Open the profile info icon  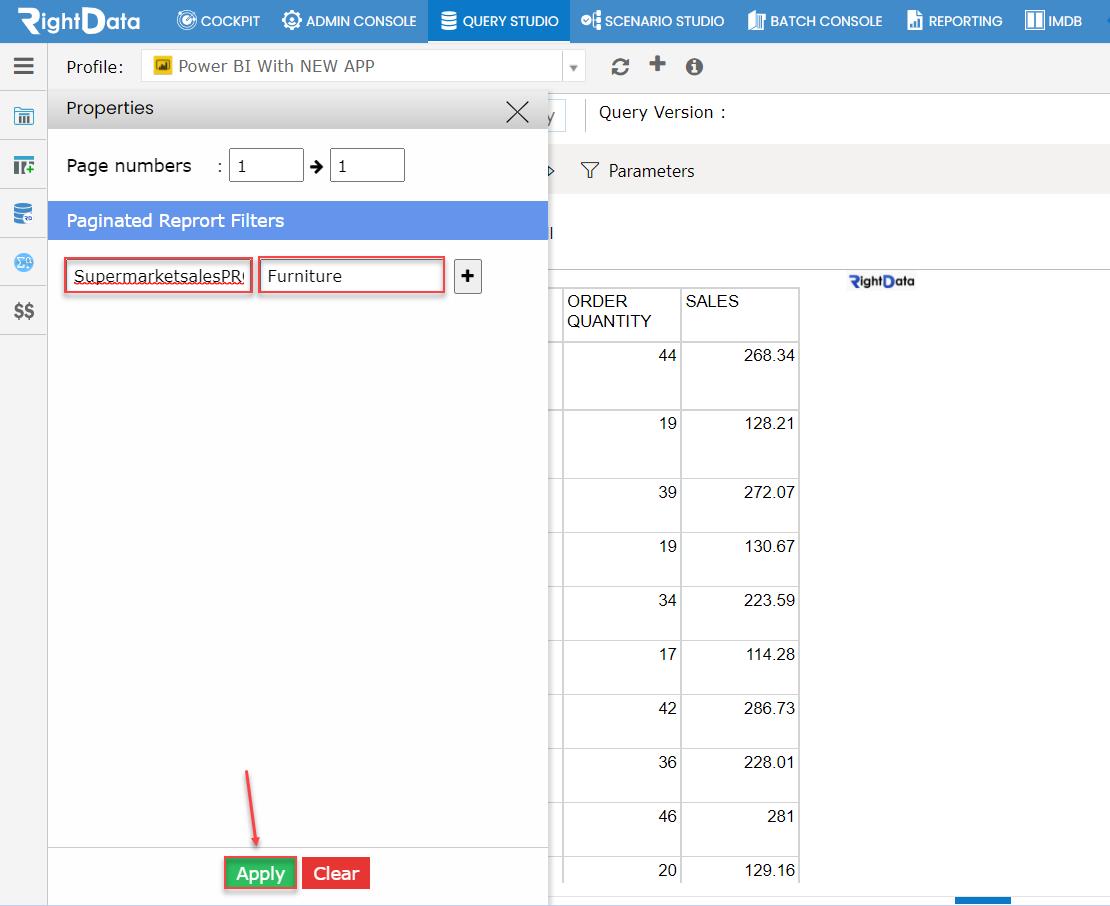coord(693,67)
